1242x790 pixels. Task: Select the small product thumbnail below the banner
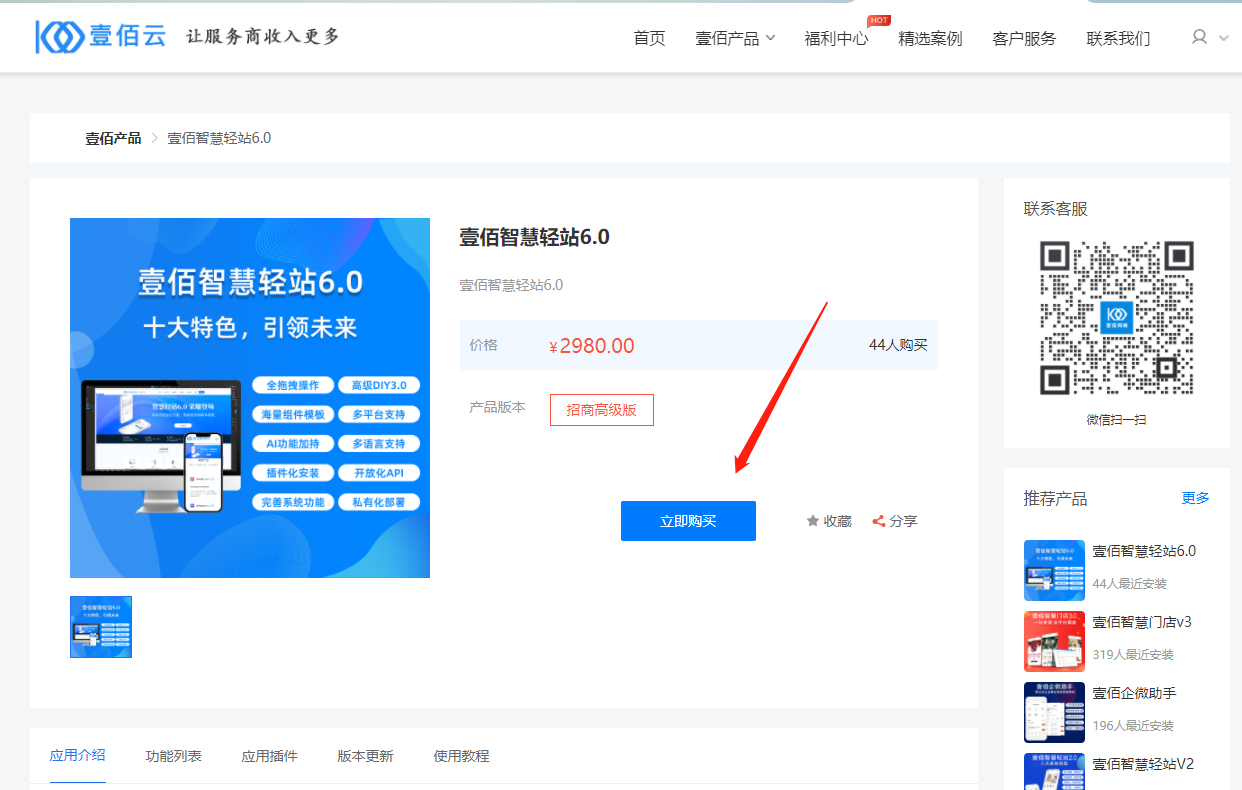point(101,627)
